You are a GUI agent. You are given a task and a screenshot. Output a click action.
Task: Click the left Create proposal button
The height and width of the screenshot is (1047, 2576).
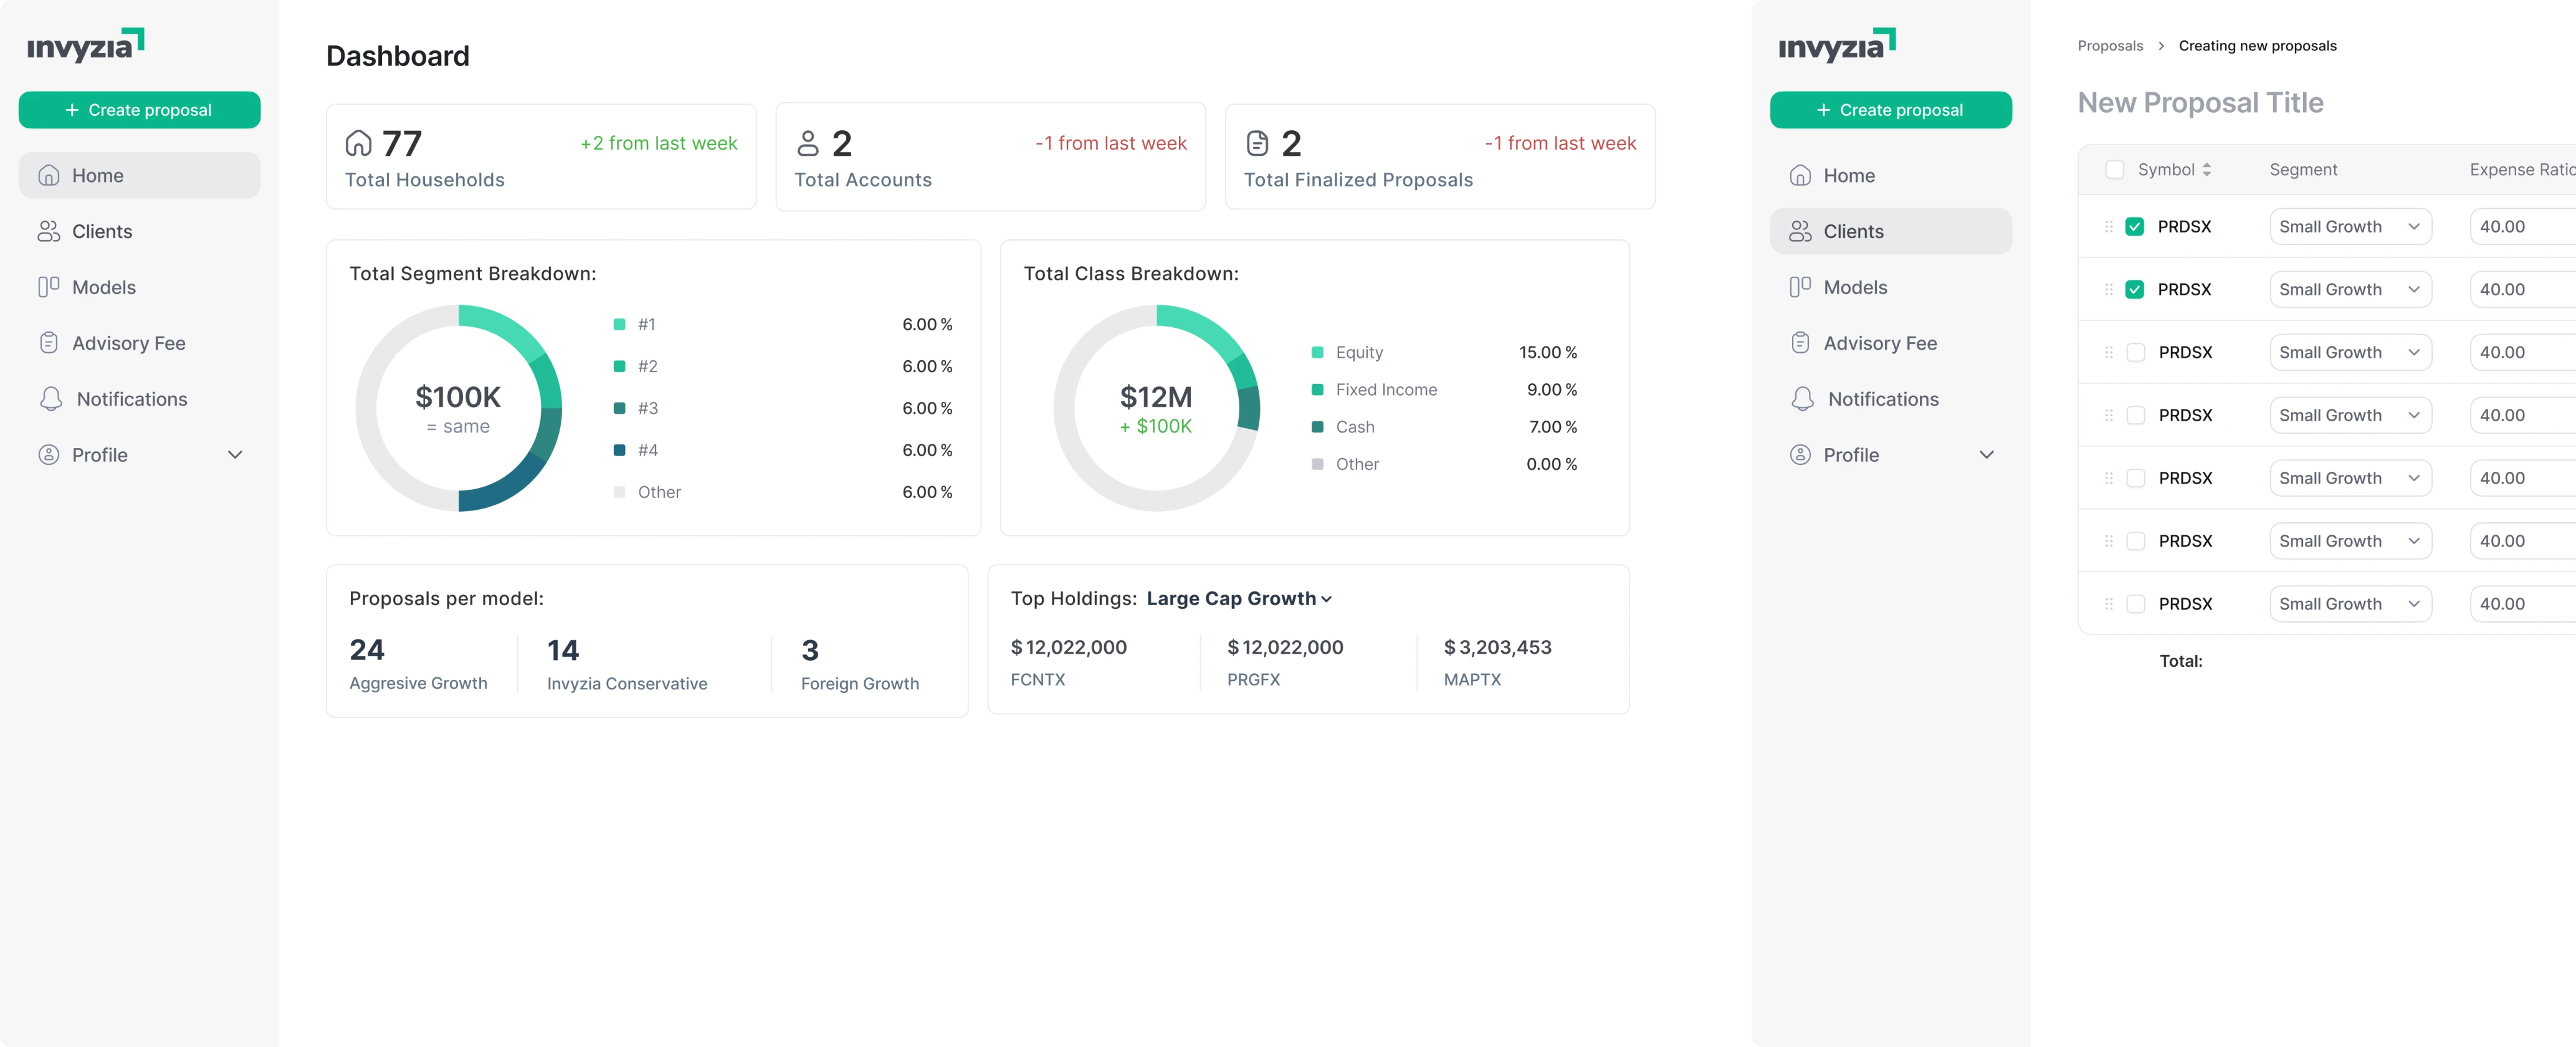(139, 110)
